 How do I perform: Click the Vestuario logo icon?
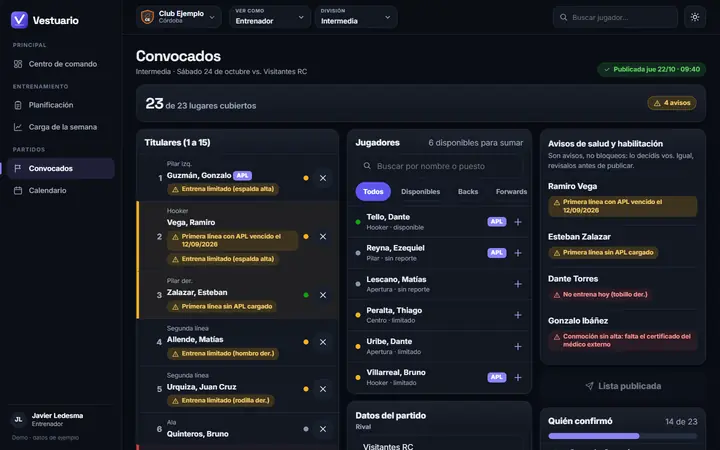point(19,20)
